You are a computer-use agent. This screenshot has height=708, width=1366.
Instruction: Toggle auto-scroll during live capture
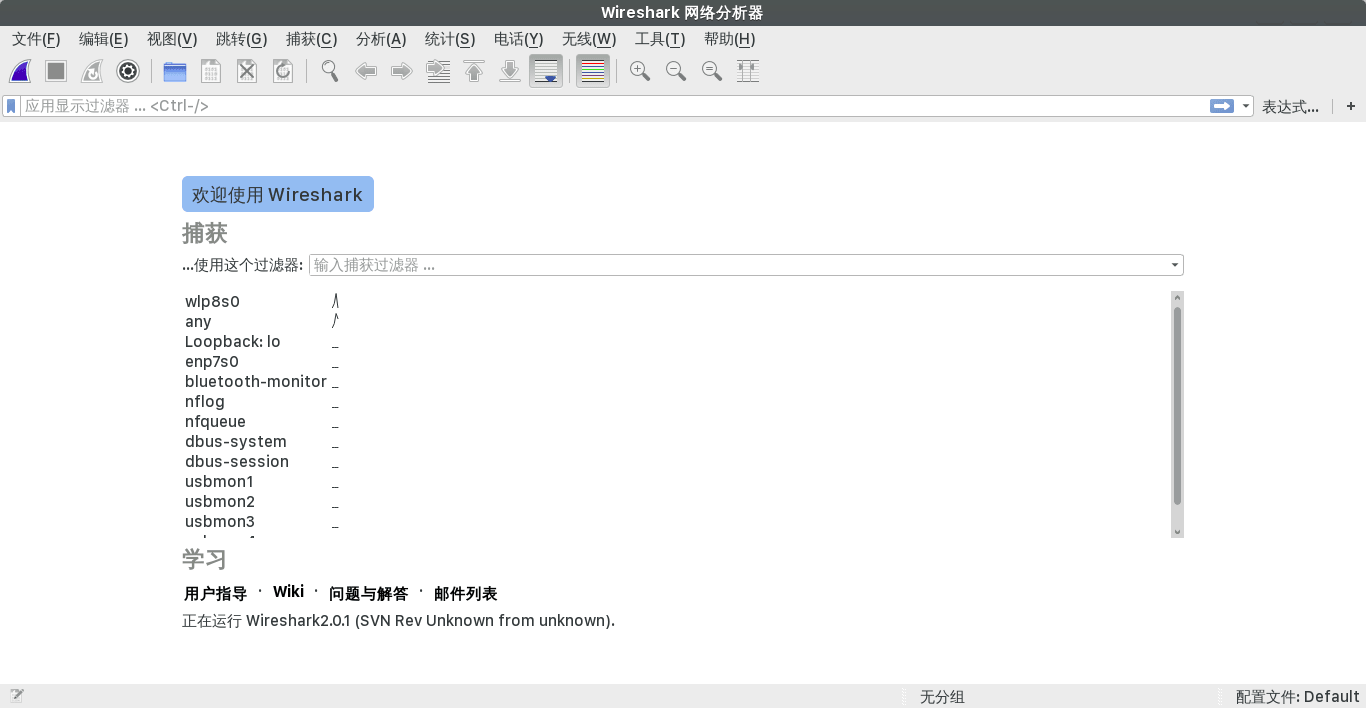[546, 71]
